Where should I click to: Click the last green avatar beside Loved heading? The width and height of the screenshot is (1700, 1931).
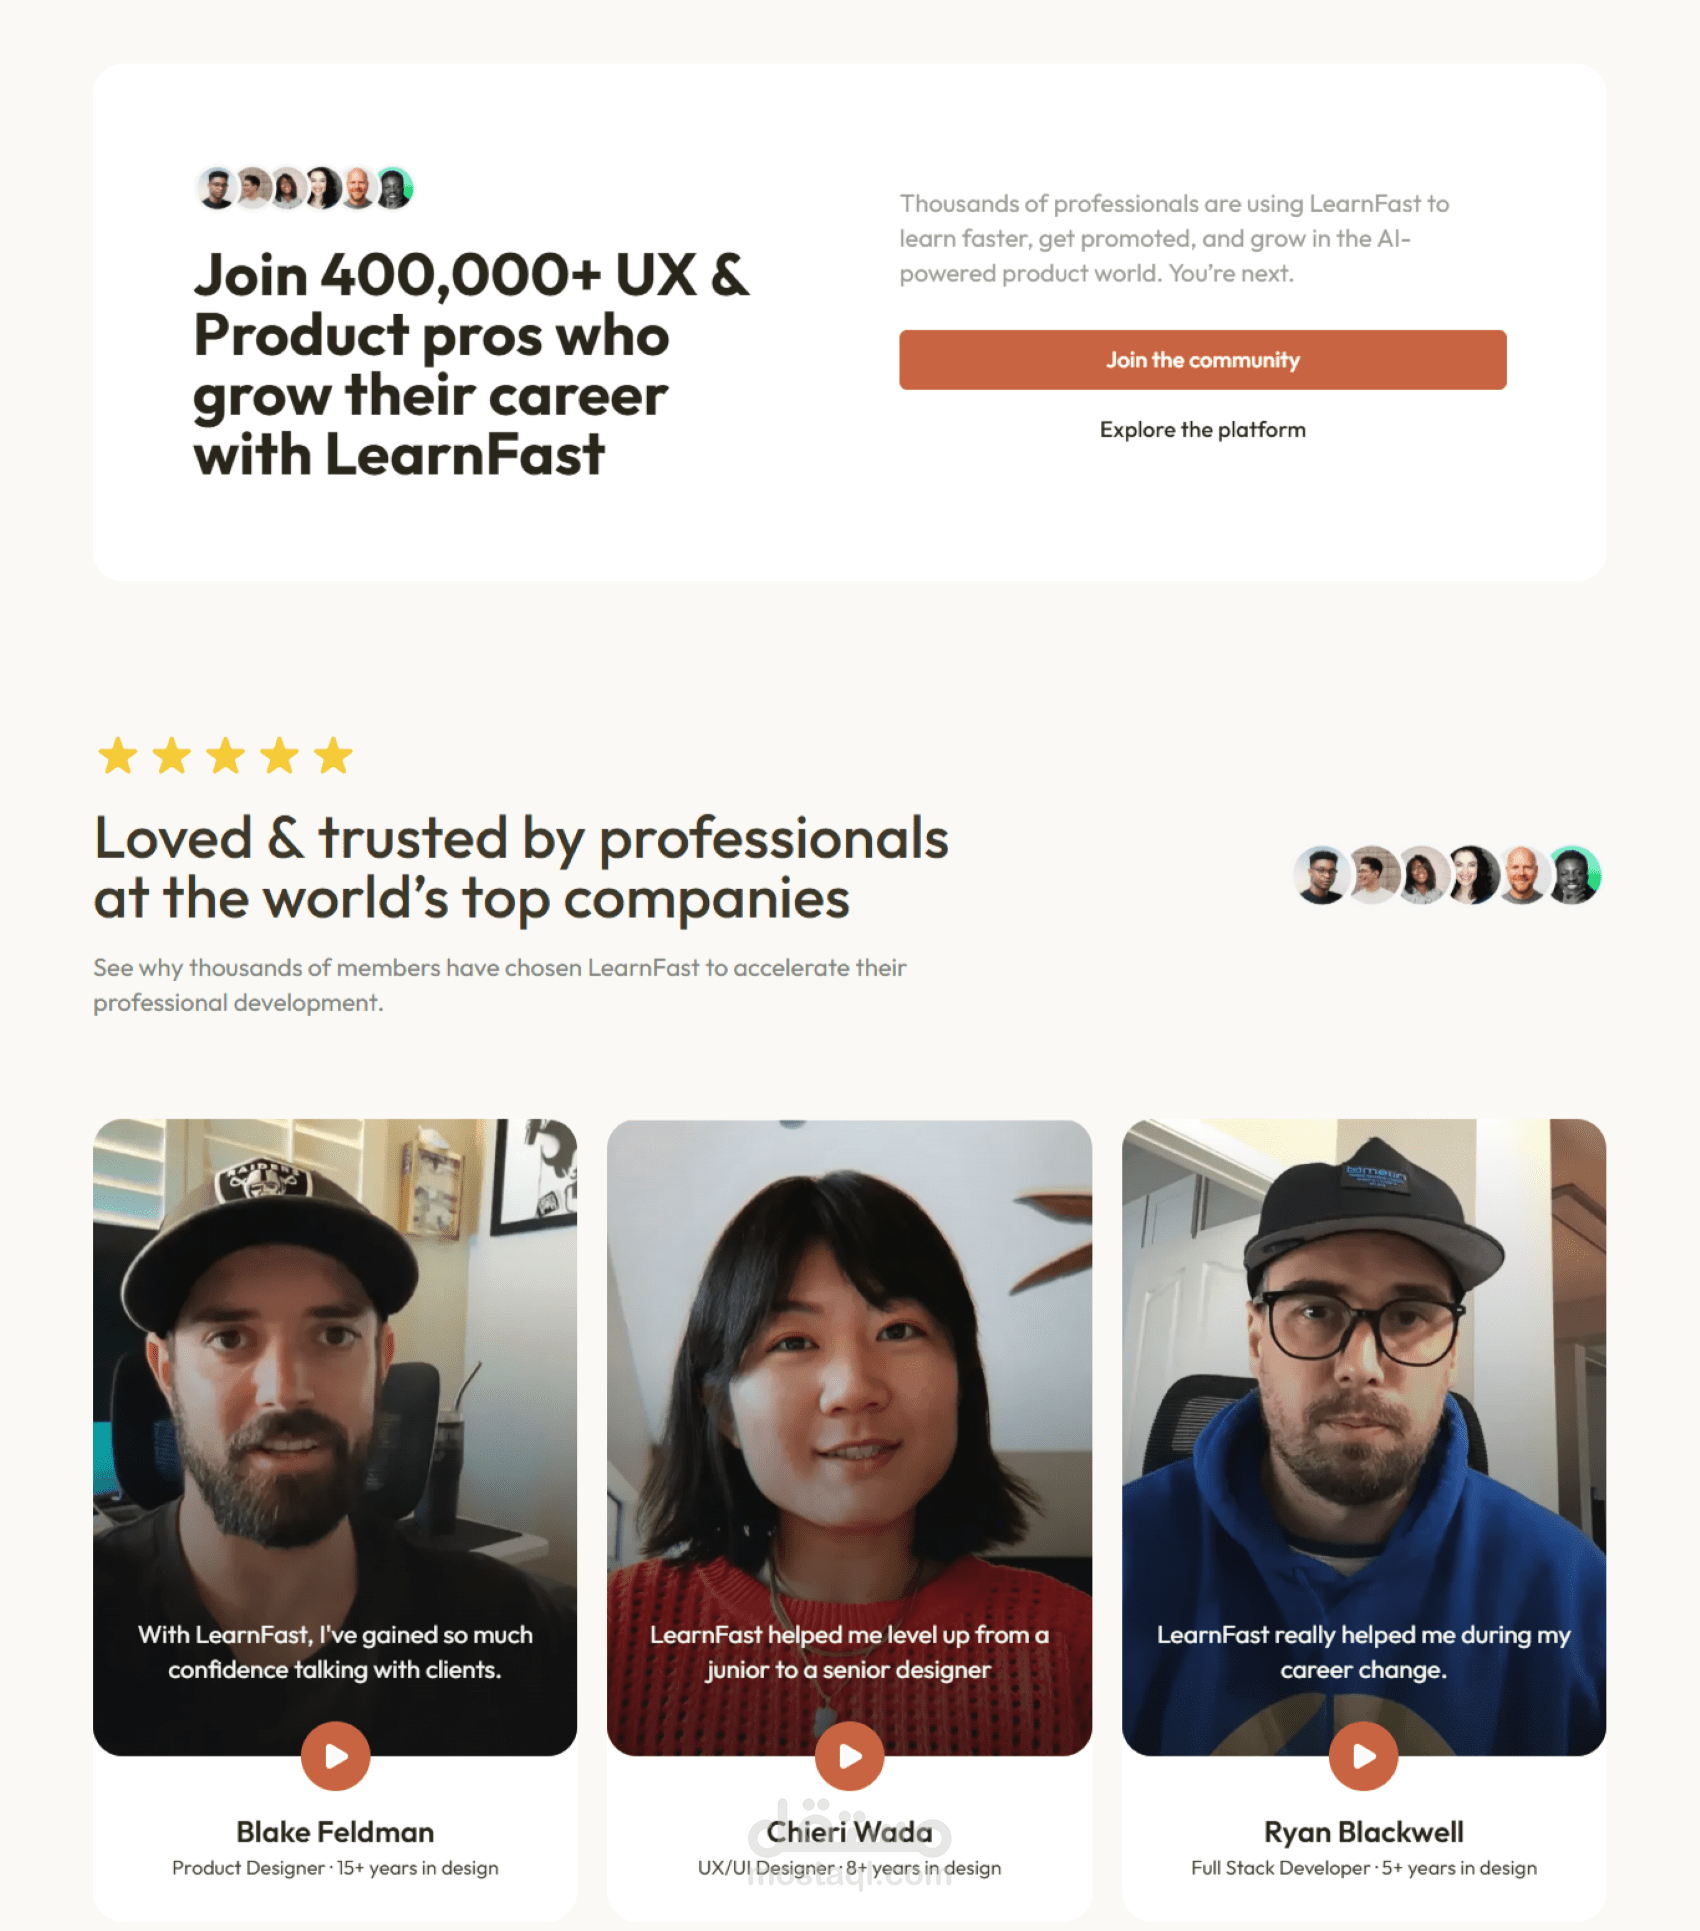point(1575,875)
